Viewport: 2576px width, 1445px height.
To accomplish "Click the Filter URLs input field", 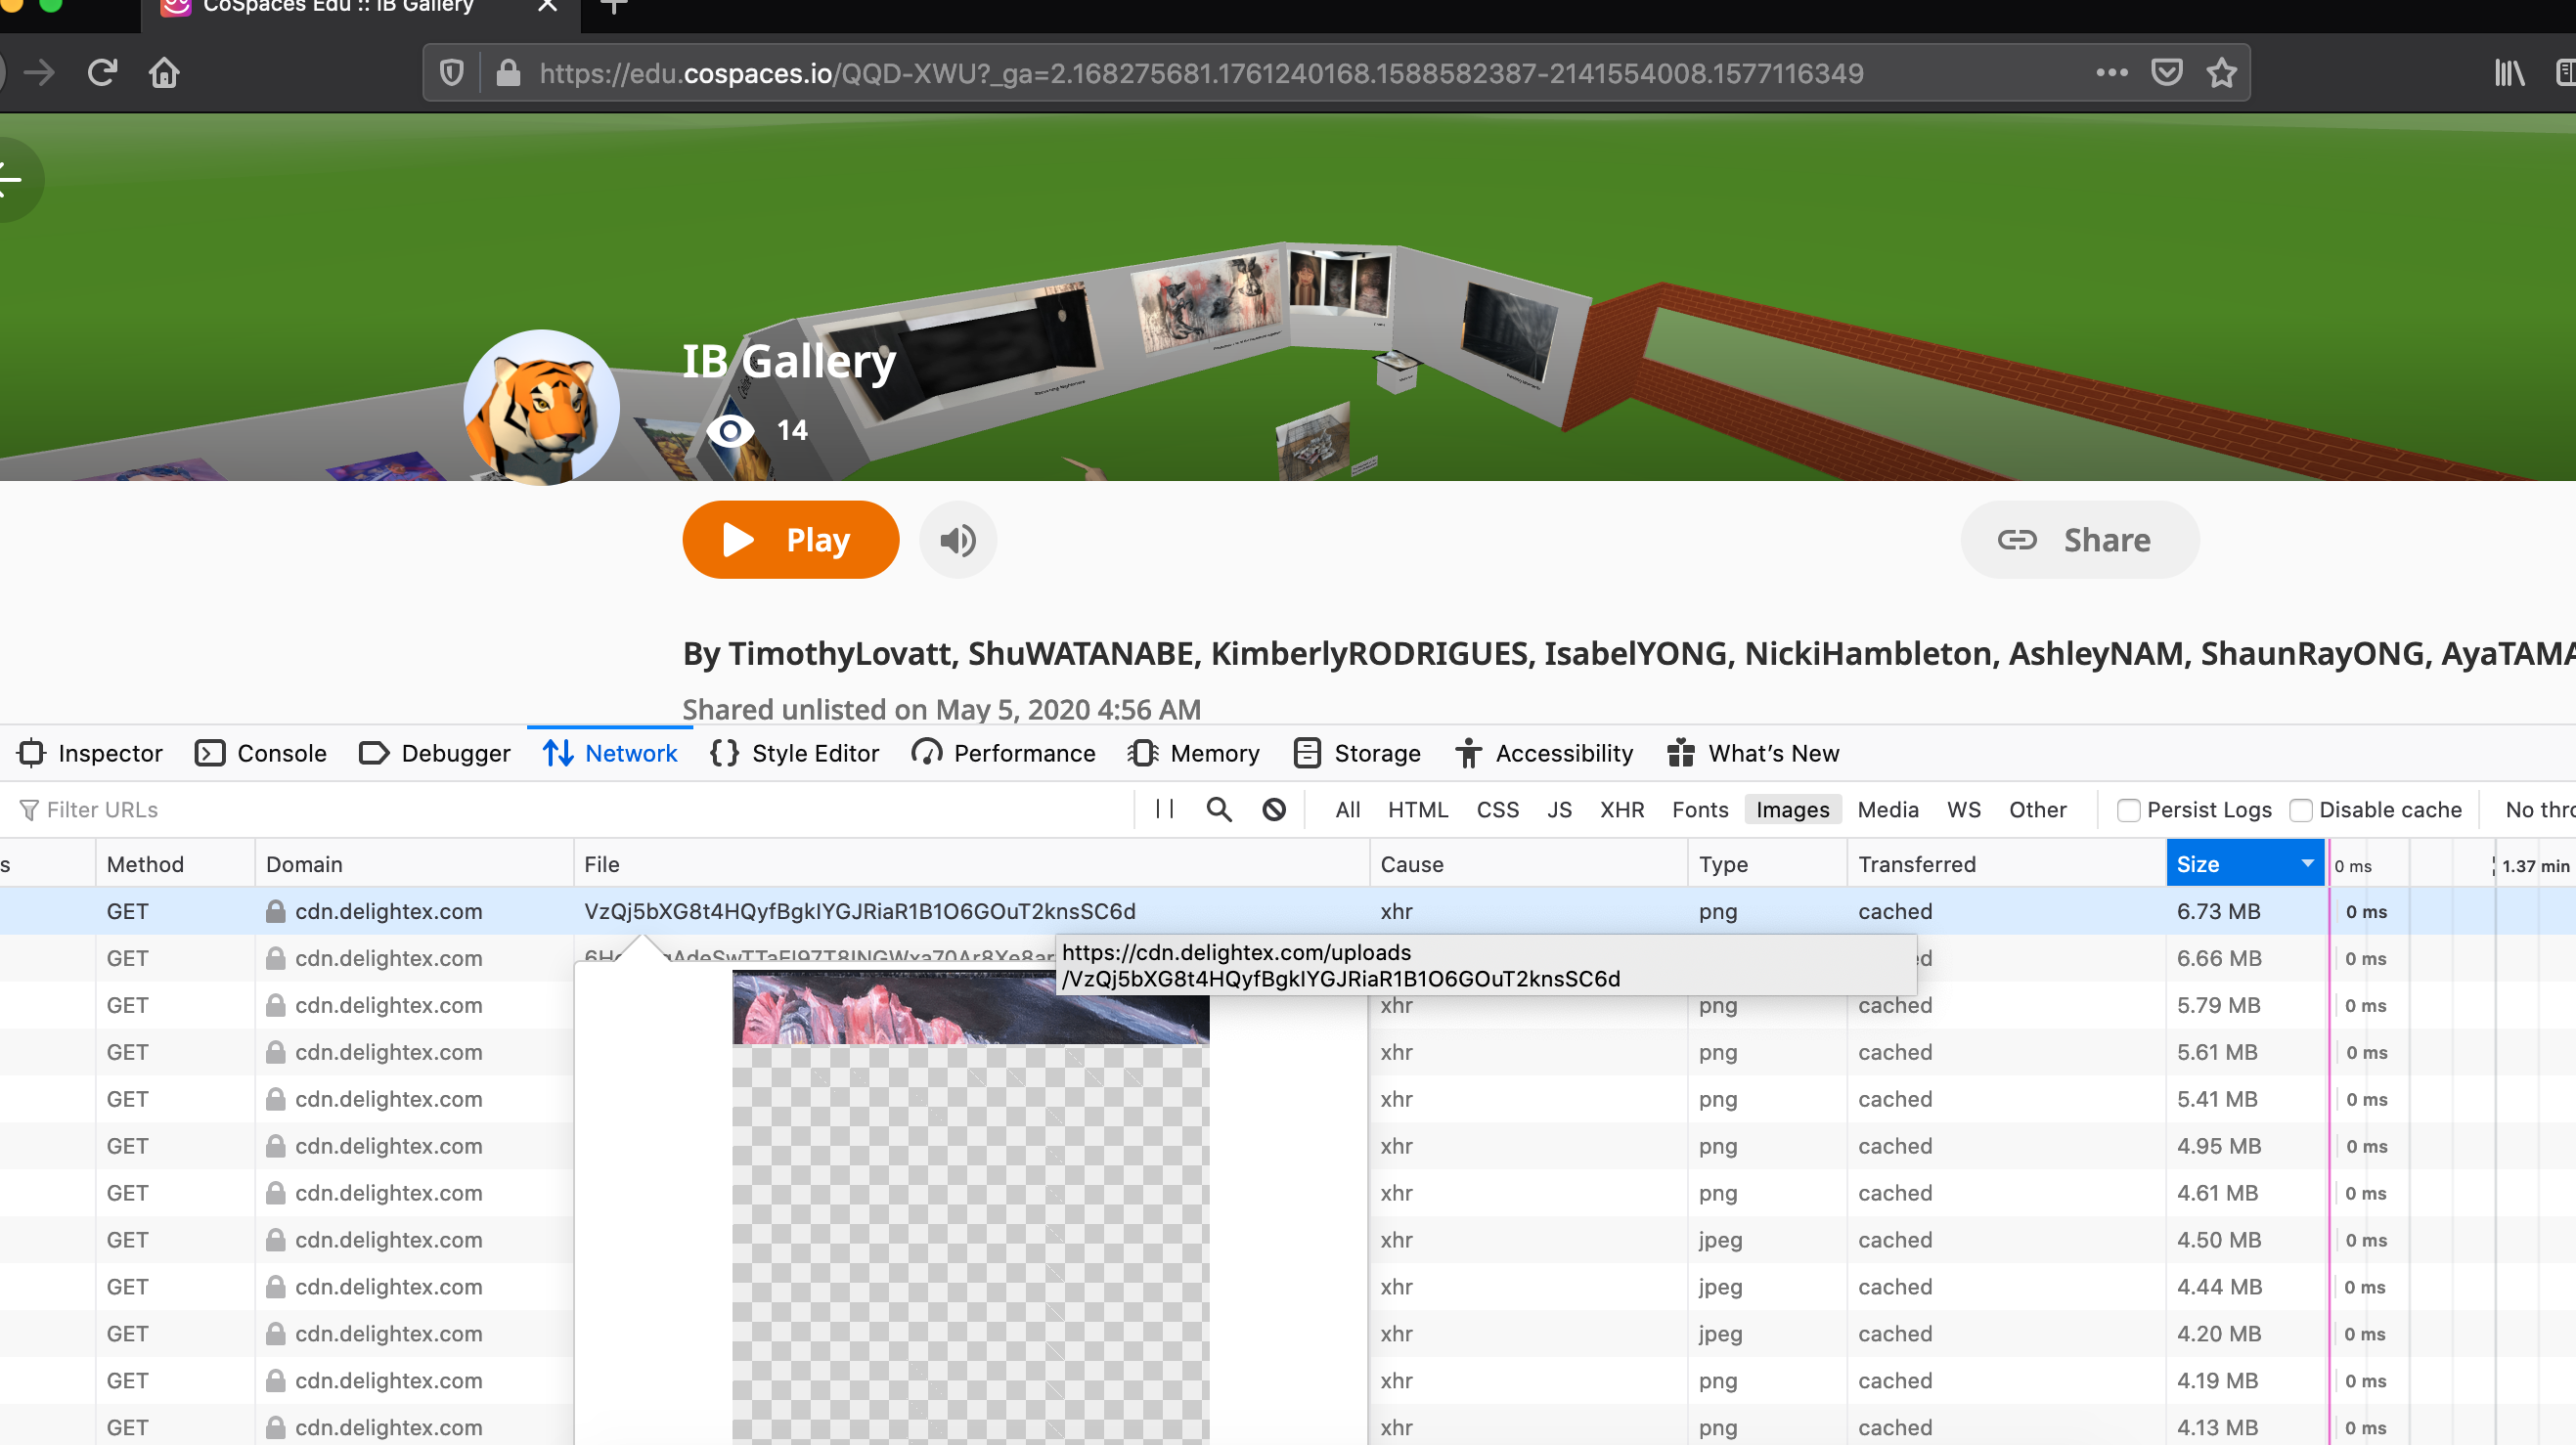I will [x=570, y=809].
